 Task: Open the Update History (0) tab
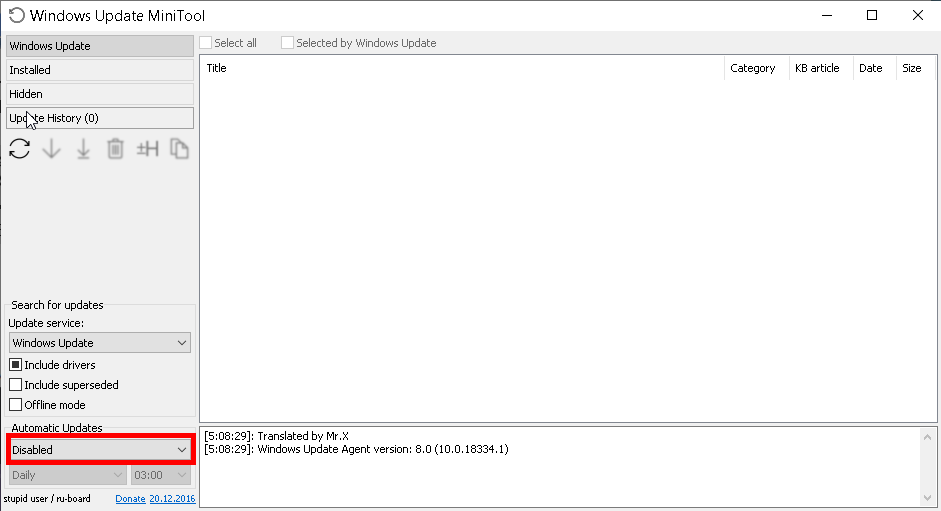click(x=100, y=118)
